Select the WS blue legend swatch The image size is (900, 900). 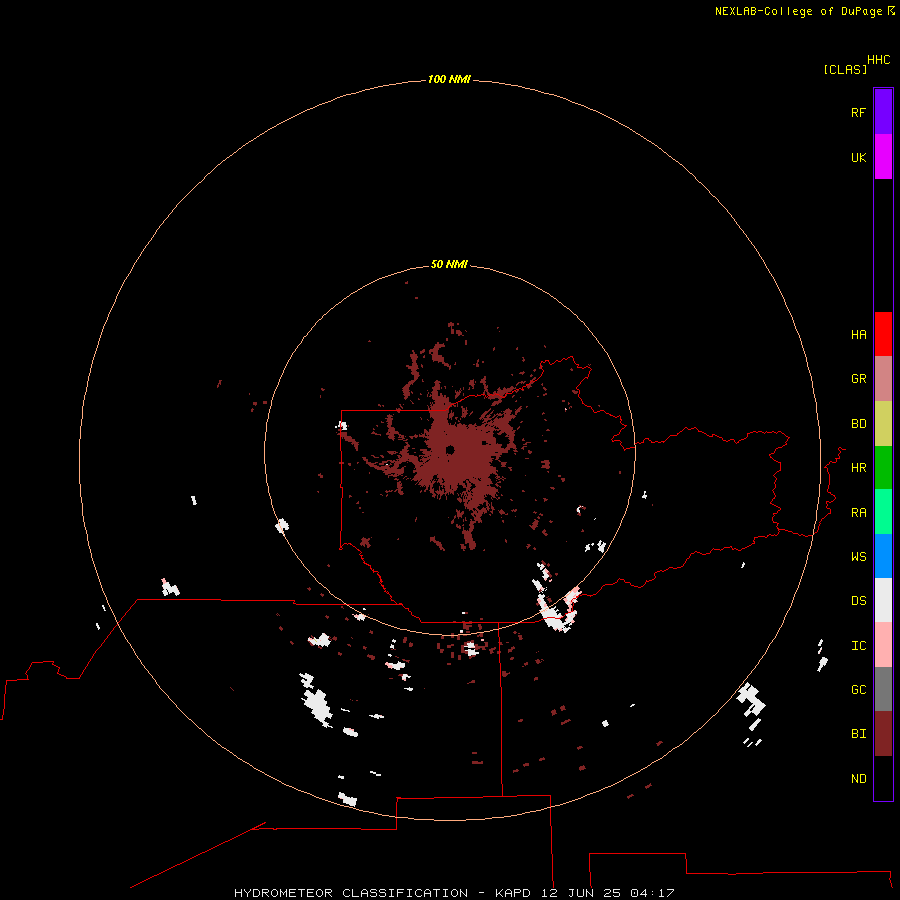pyautogui.click(x=883, y=556)
